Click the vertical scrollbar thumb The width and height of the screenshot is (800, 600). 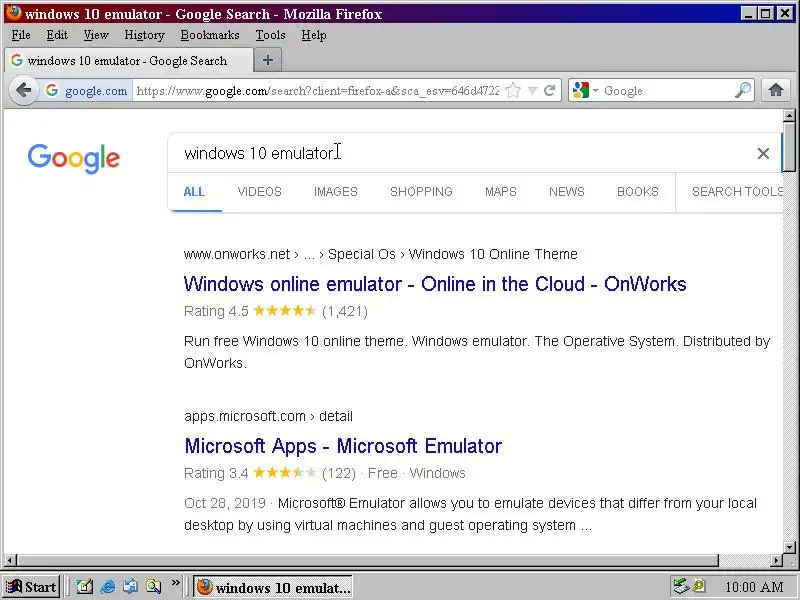[789, 147]
